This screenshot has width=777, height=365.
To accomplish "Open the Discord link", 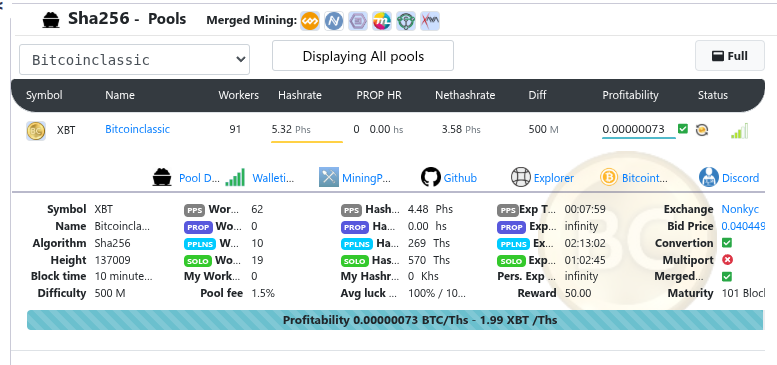I will (740, 178).
